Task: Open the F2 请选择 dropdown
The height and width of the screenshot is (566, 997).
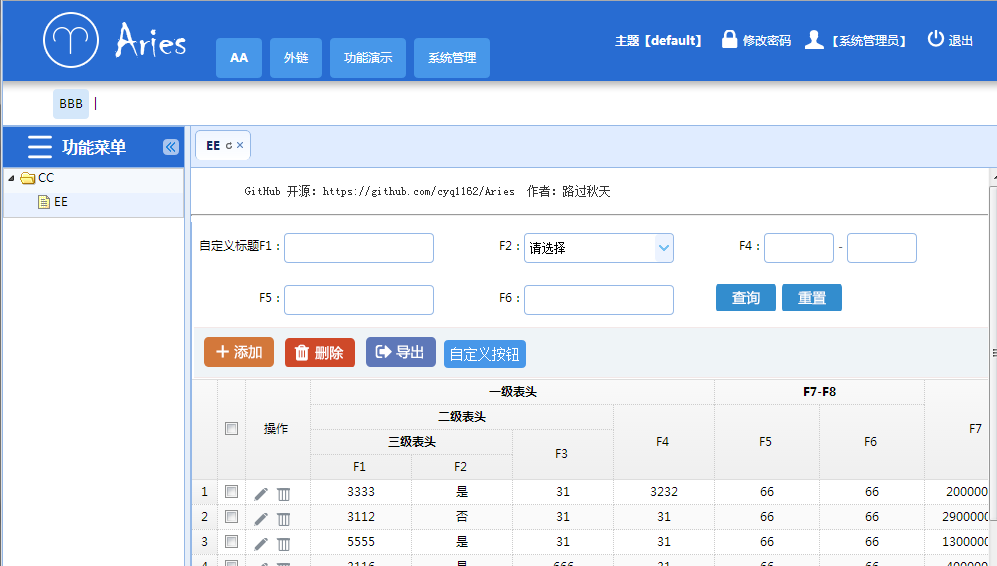Action: tap(598, 248)
